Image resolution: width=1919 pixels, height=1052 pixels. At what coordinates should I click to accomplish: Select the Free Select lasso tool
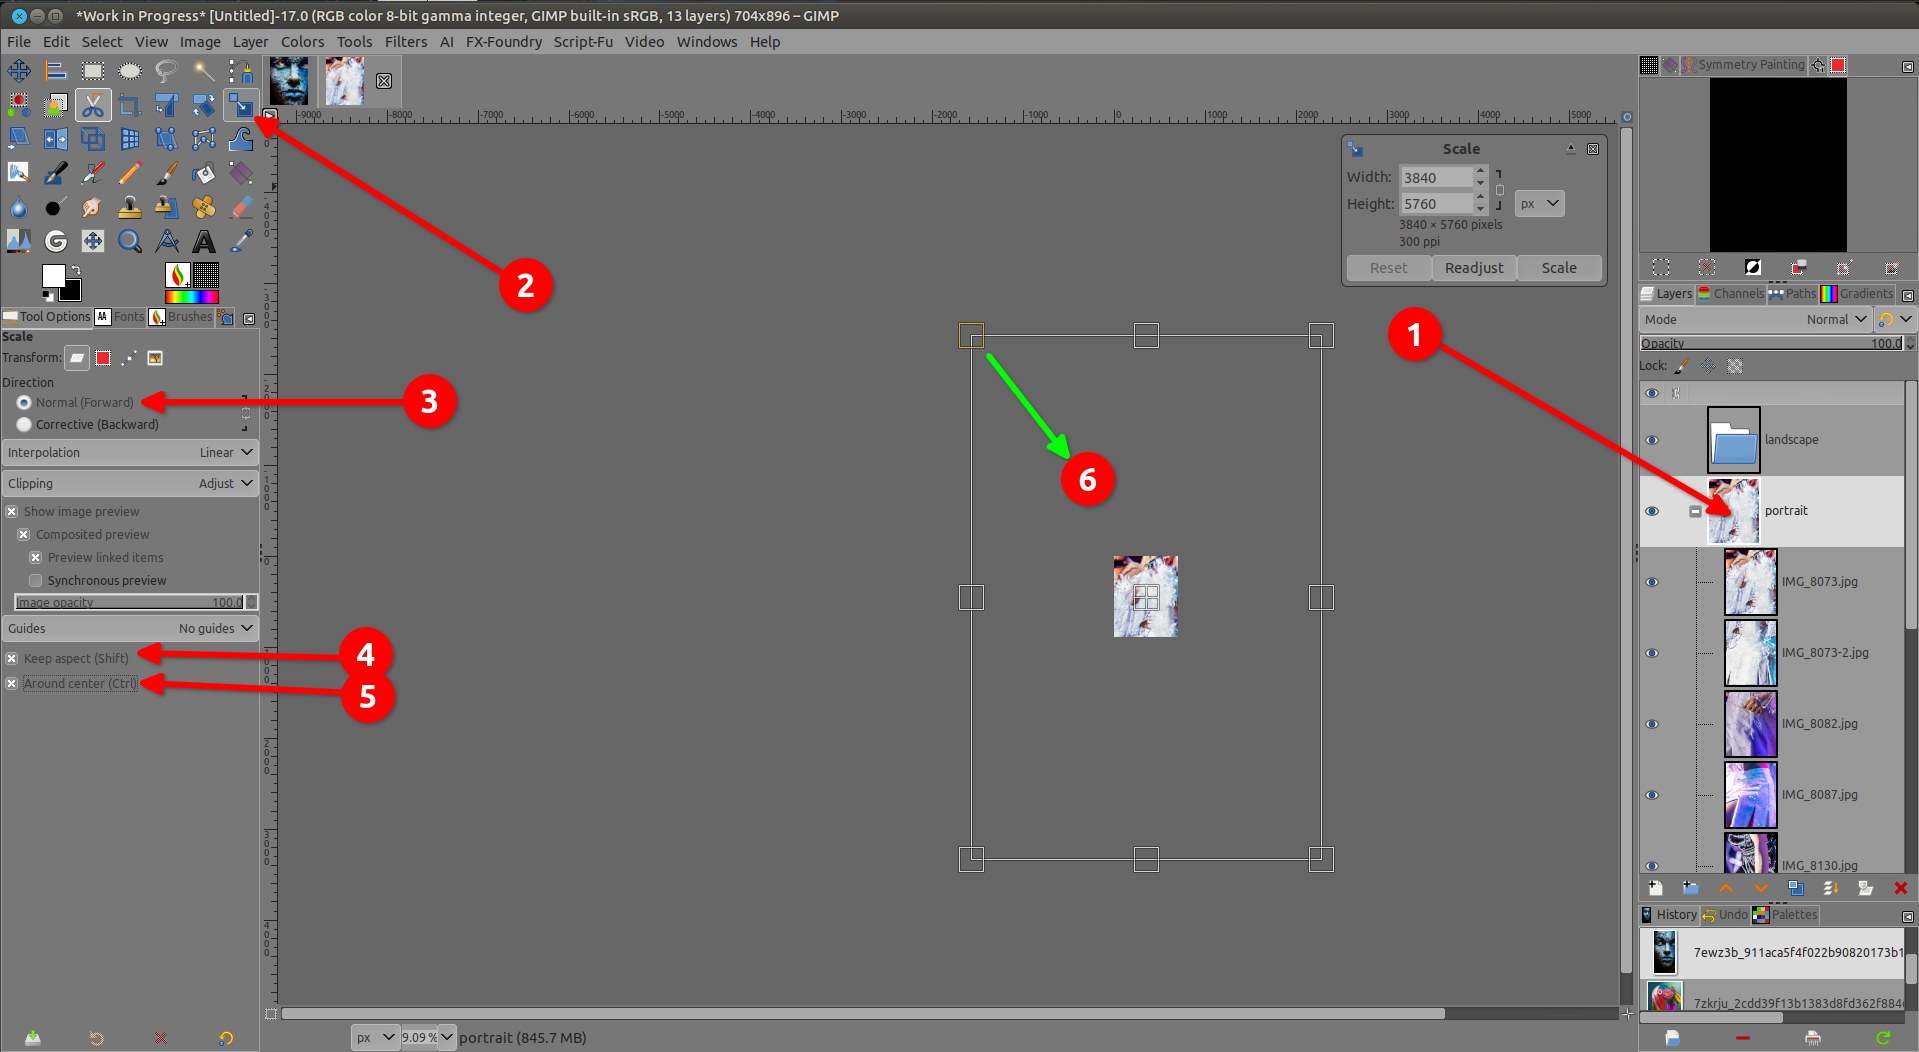[x=167, y=71]
